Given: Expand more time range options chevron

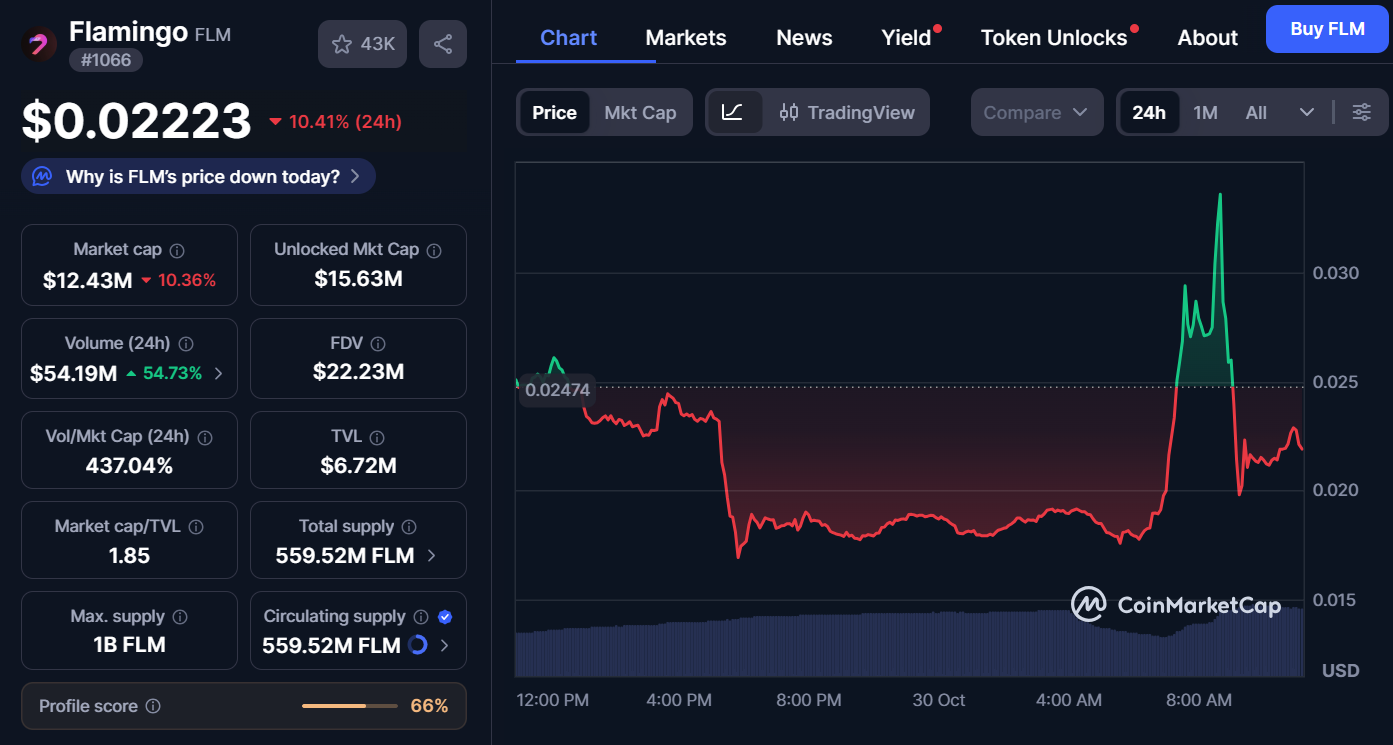Looking at the screenshot, I should [1306, 112].
